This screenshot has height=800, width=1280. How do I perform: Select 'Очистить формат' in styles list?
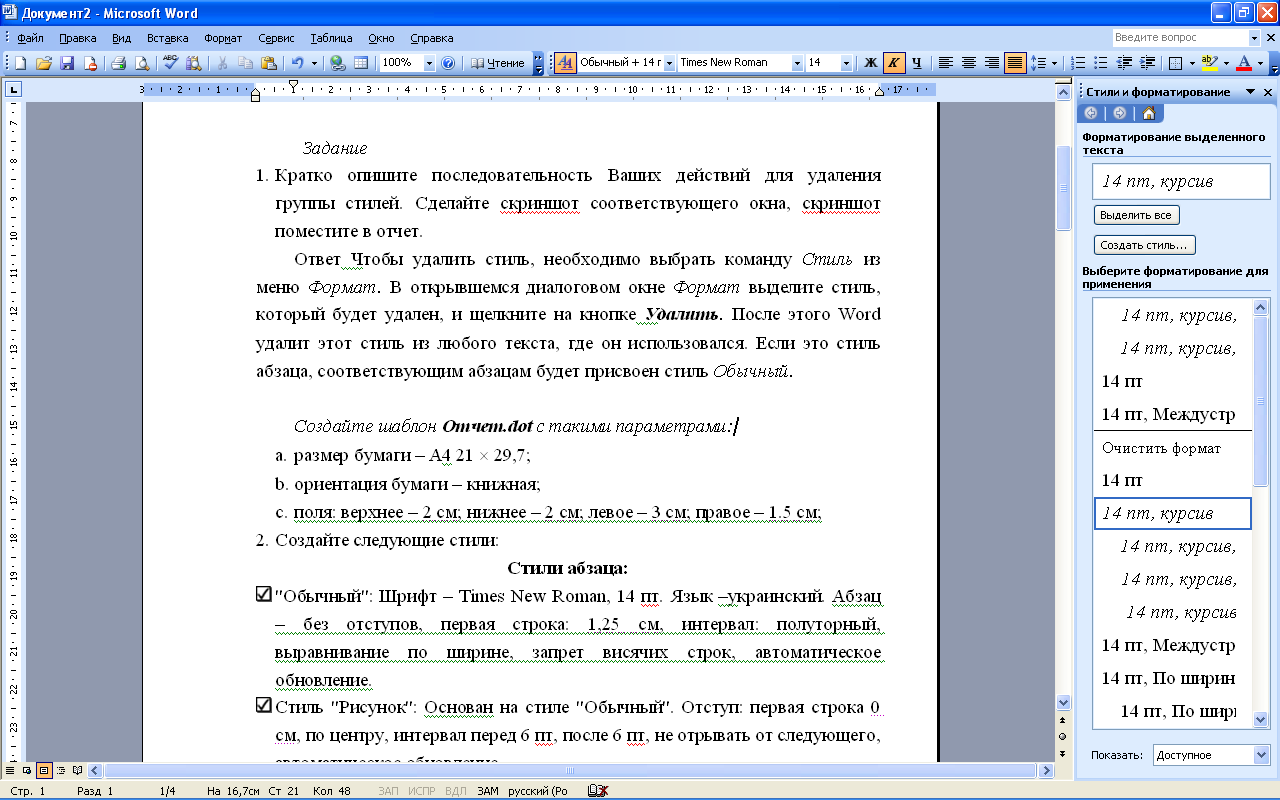[1161, 448]
